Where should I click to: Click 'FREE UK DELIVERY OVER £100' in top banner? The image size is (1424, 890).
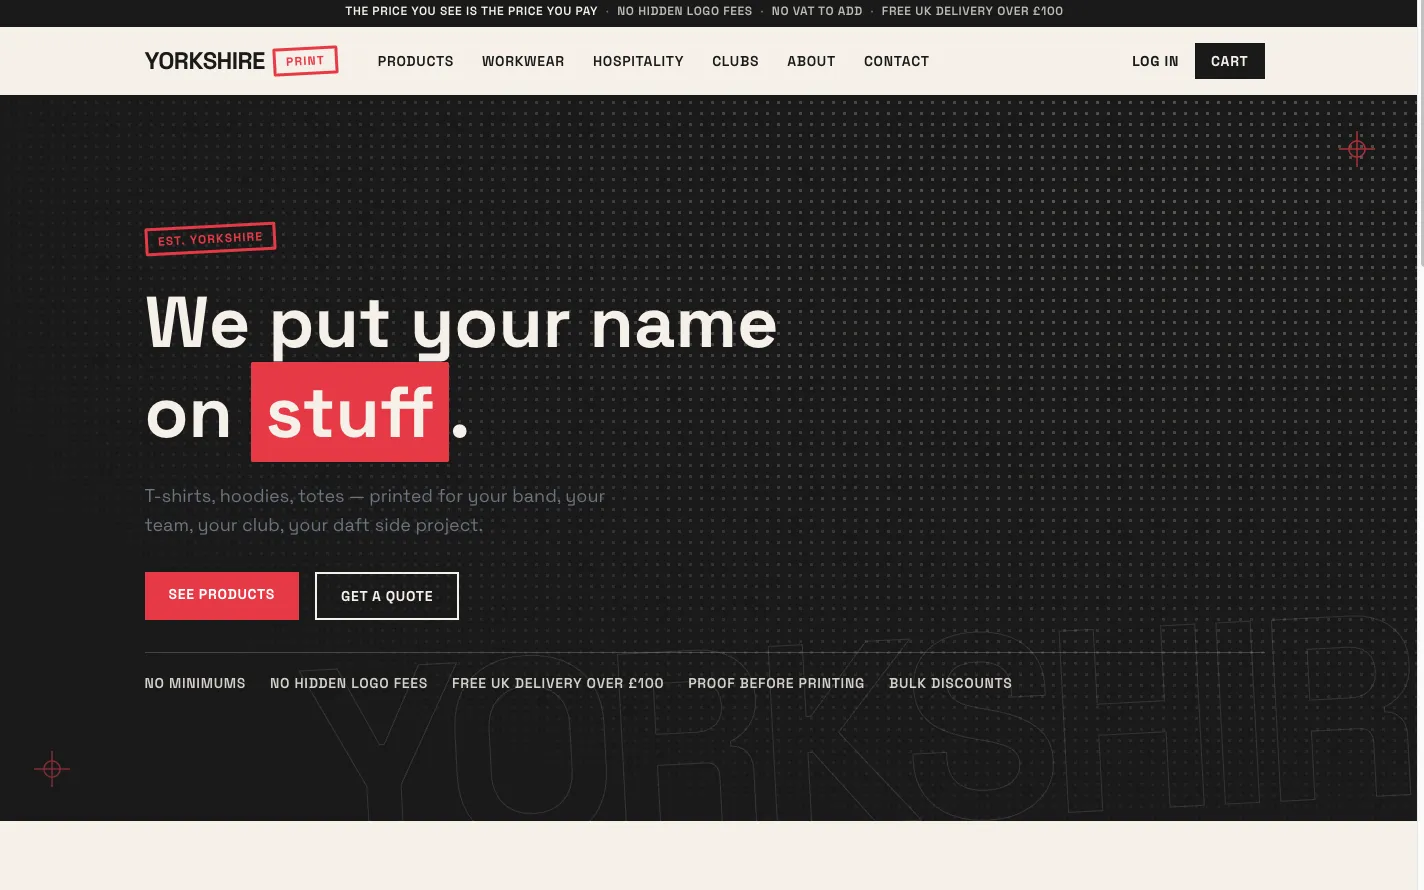972,11
